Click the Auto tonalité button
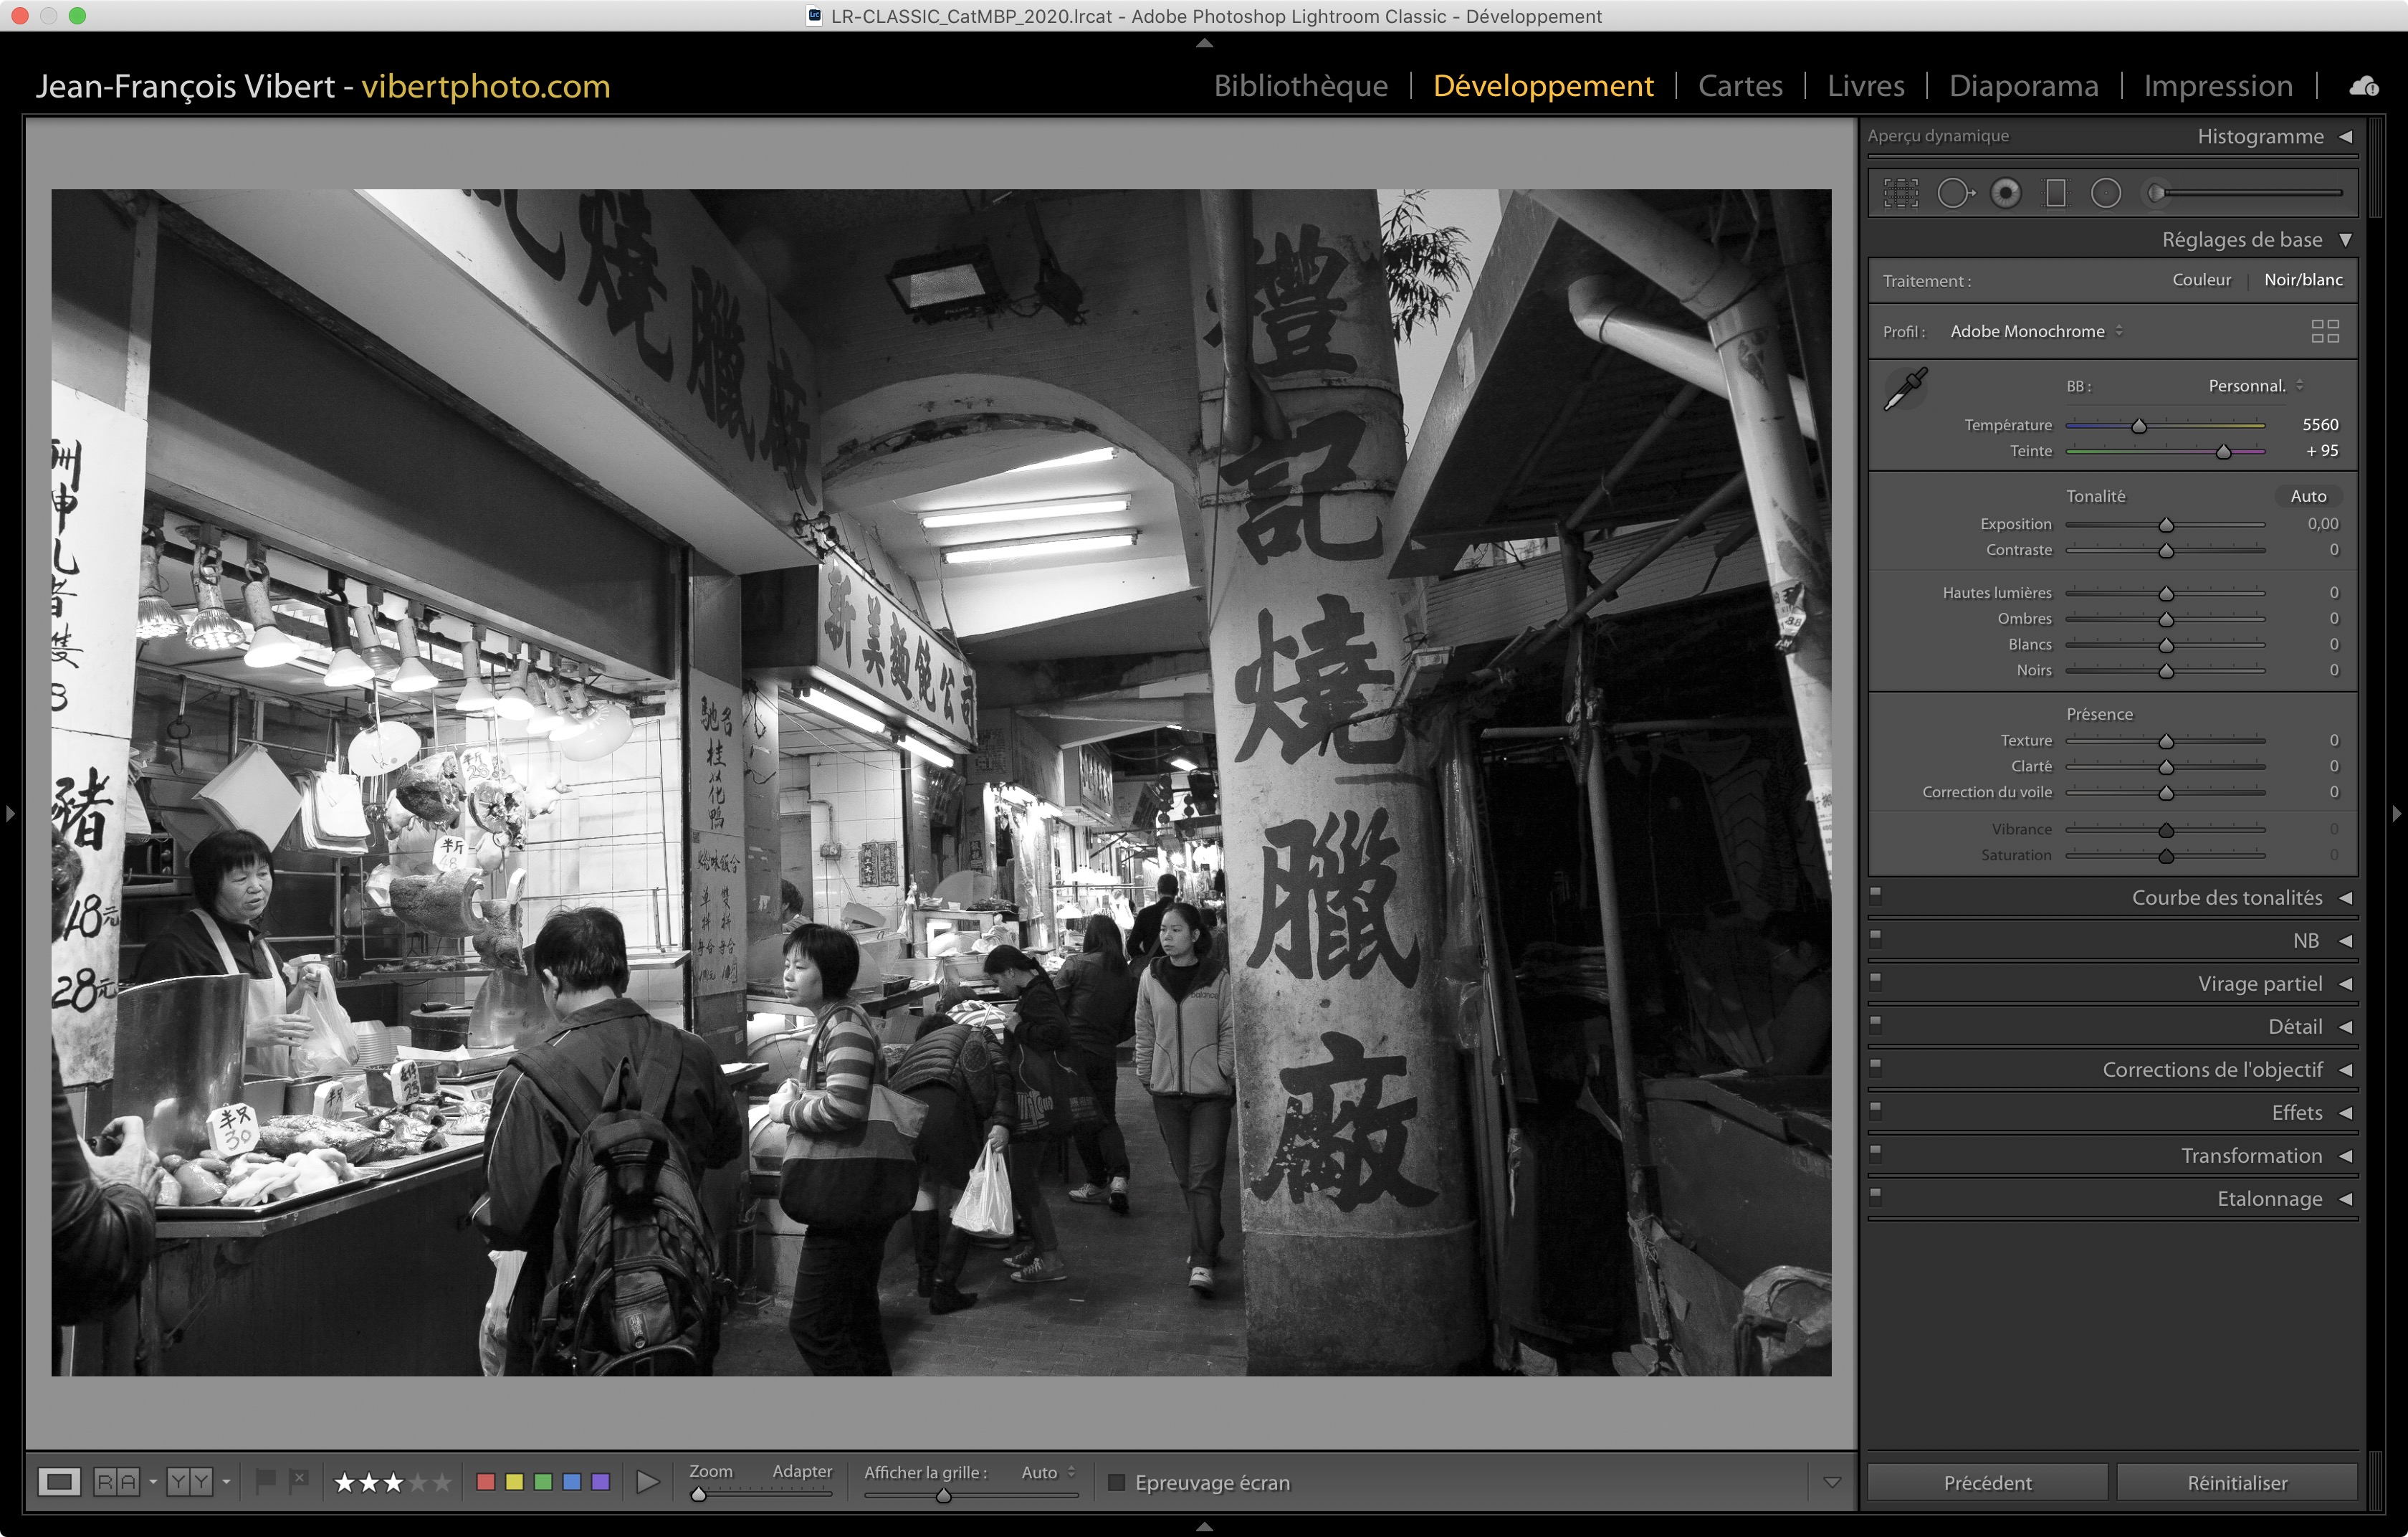This screenshot has height=1537, width=2408. (2308, 496)
